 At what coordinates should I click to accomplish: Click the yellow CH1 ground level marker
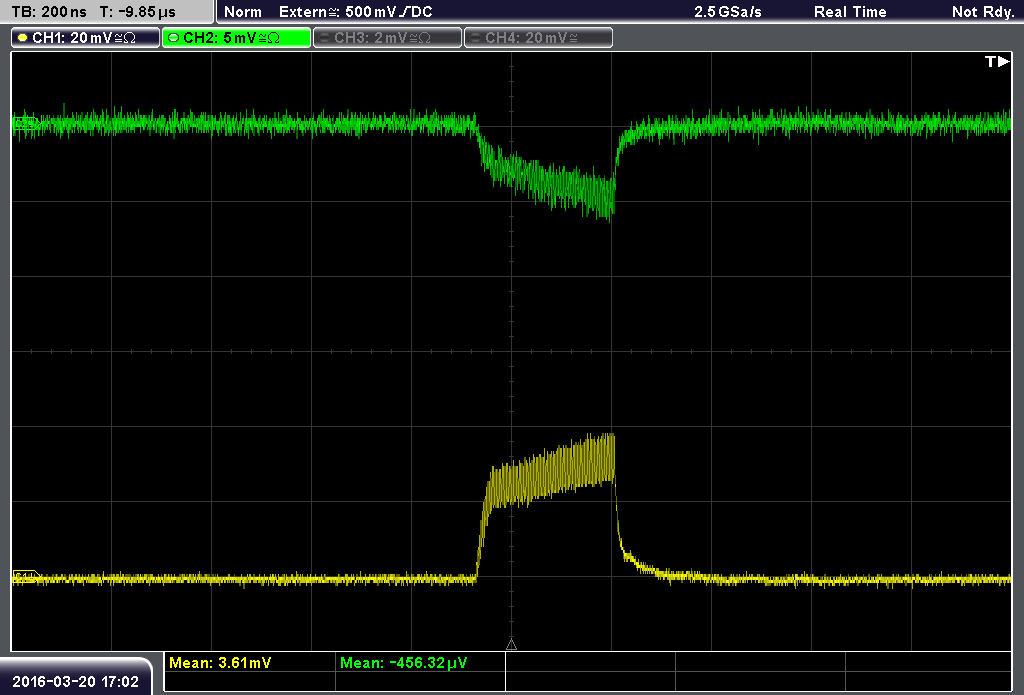[25, 577]
